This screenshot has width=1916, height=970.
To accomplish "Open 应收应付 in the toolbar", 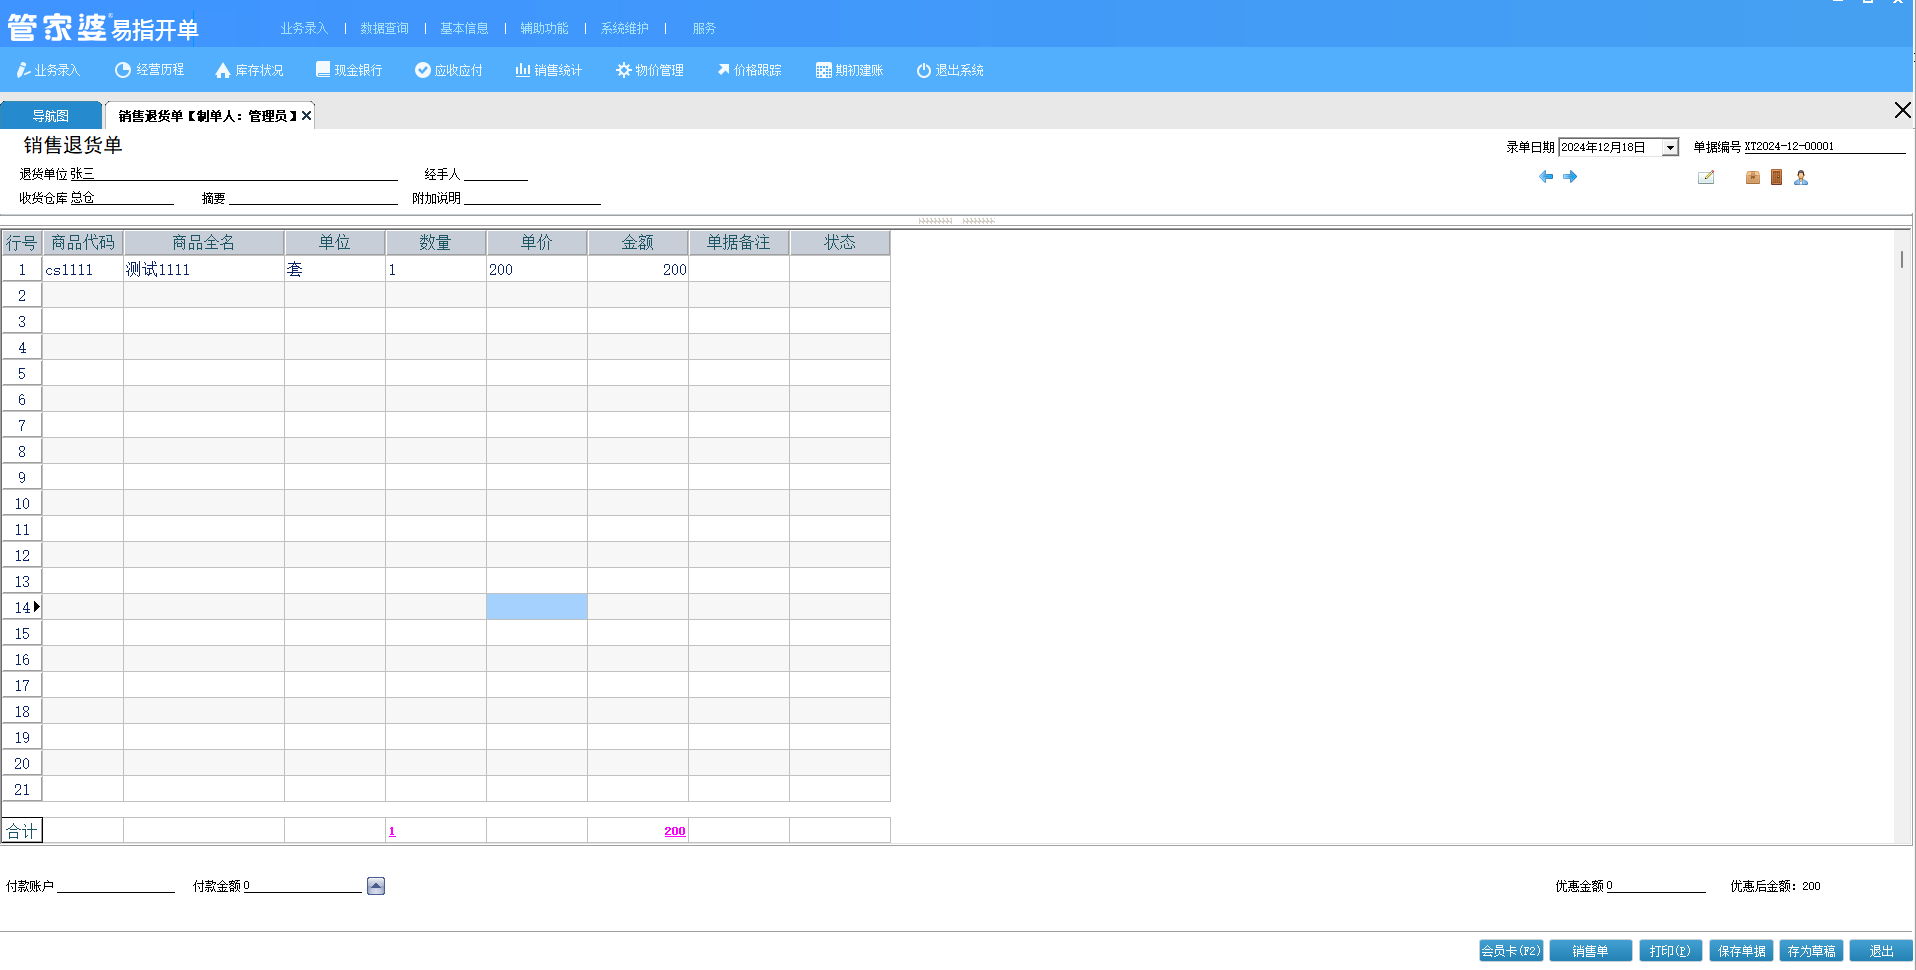I will click(449, 70).
